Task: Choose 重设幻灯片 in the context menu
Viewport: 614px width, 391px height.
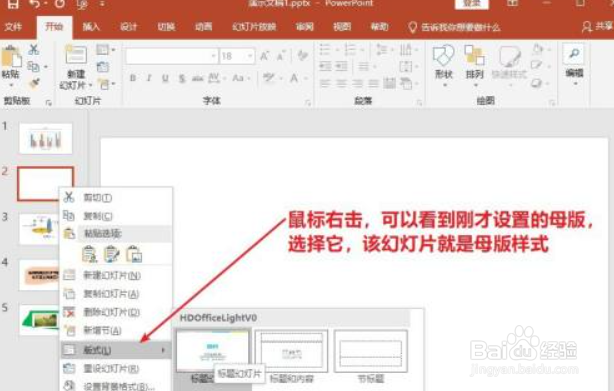Action: coord(116,368)
